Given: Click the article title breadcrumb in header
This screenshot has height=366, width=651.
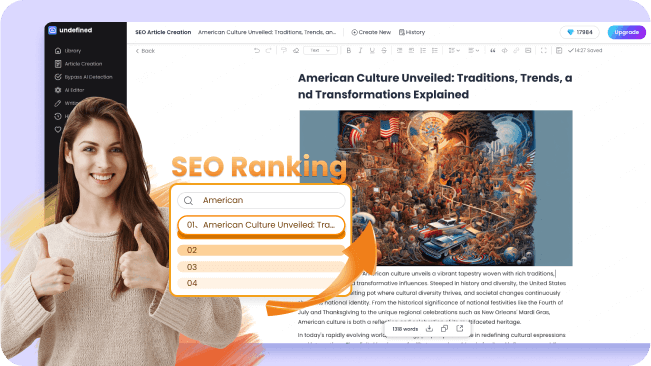Looking at the screenshot, I should (267, 32).
